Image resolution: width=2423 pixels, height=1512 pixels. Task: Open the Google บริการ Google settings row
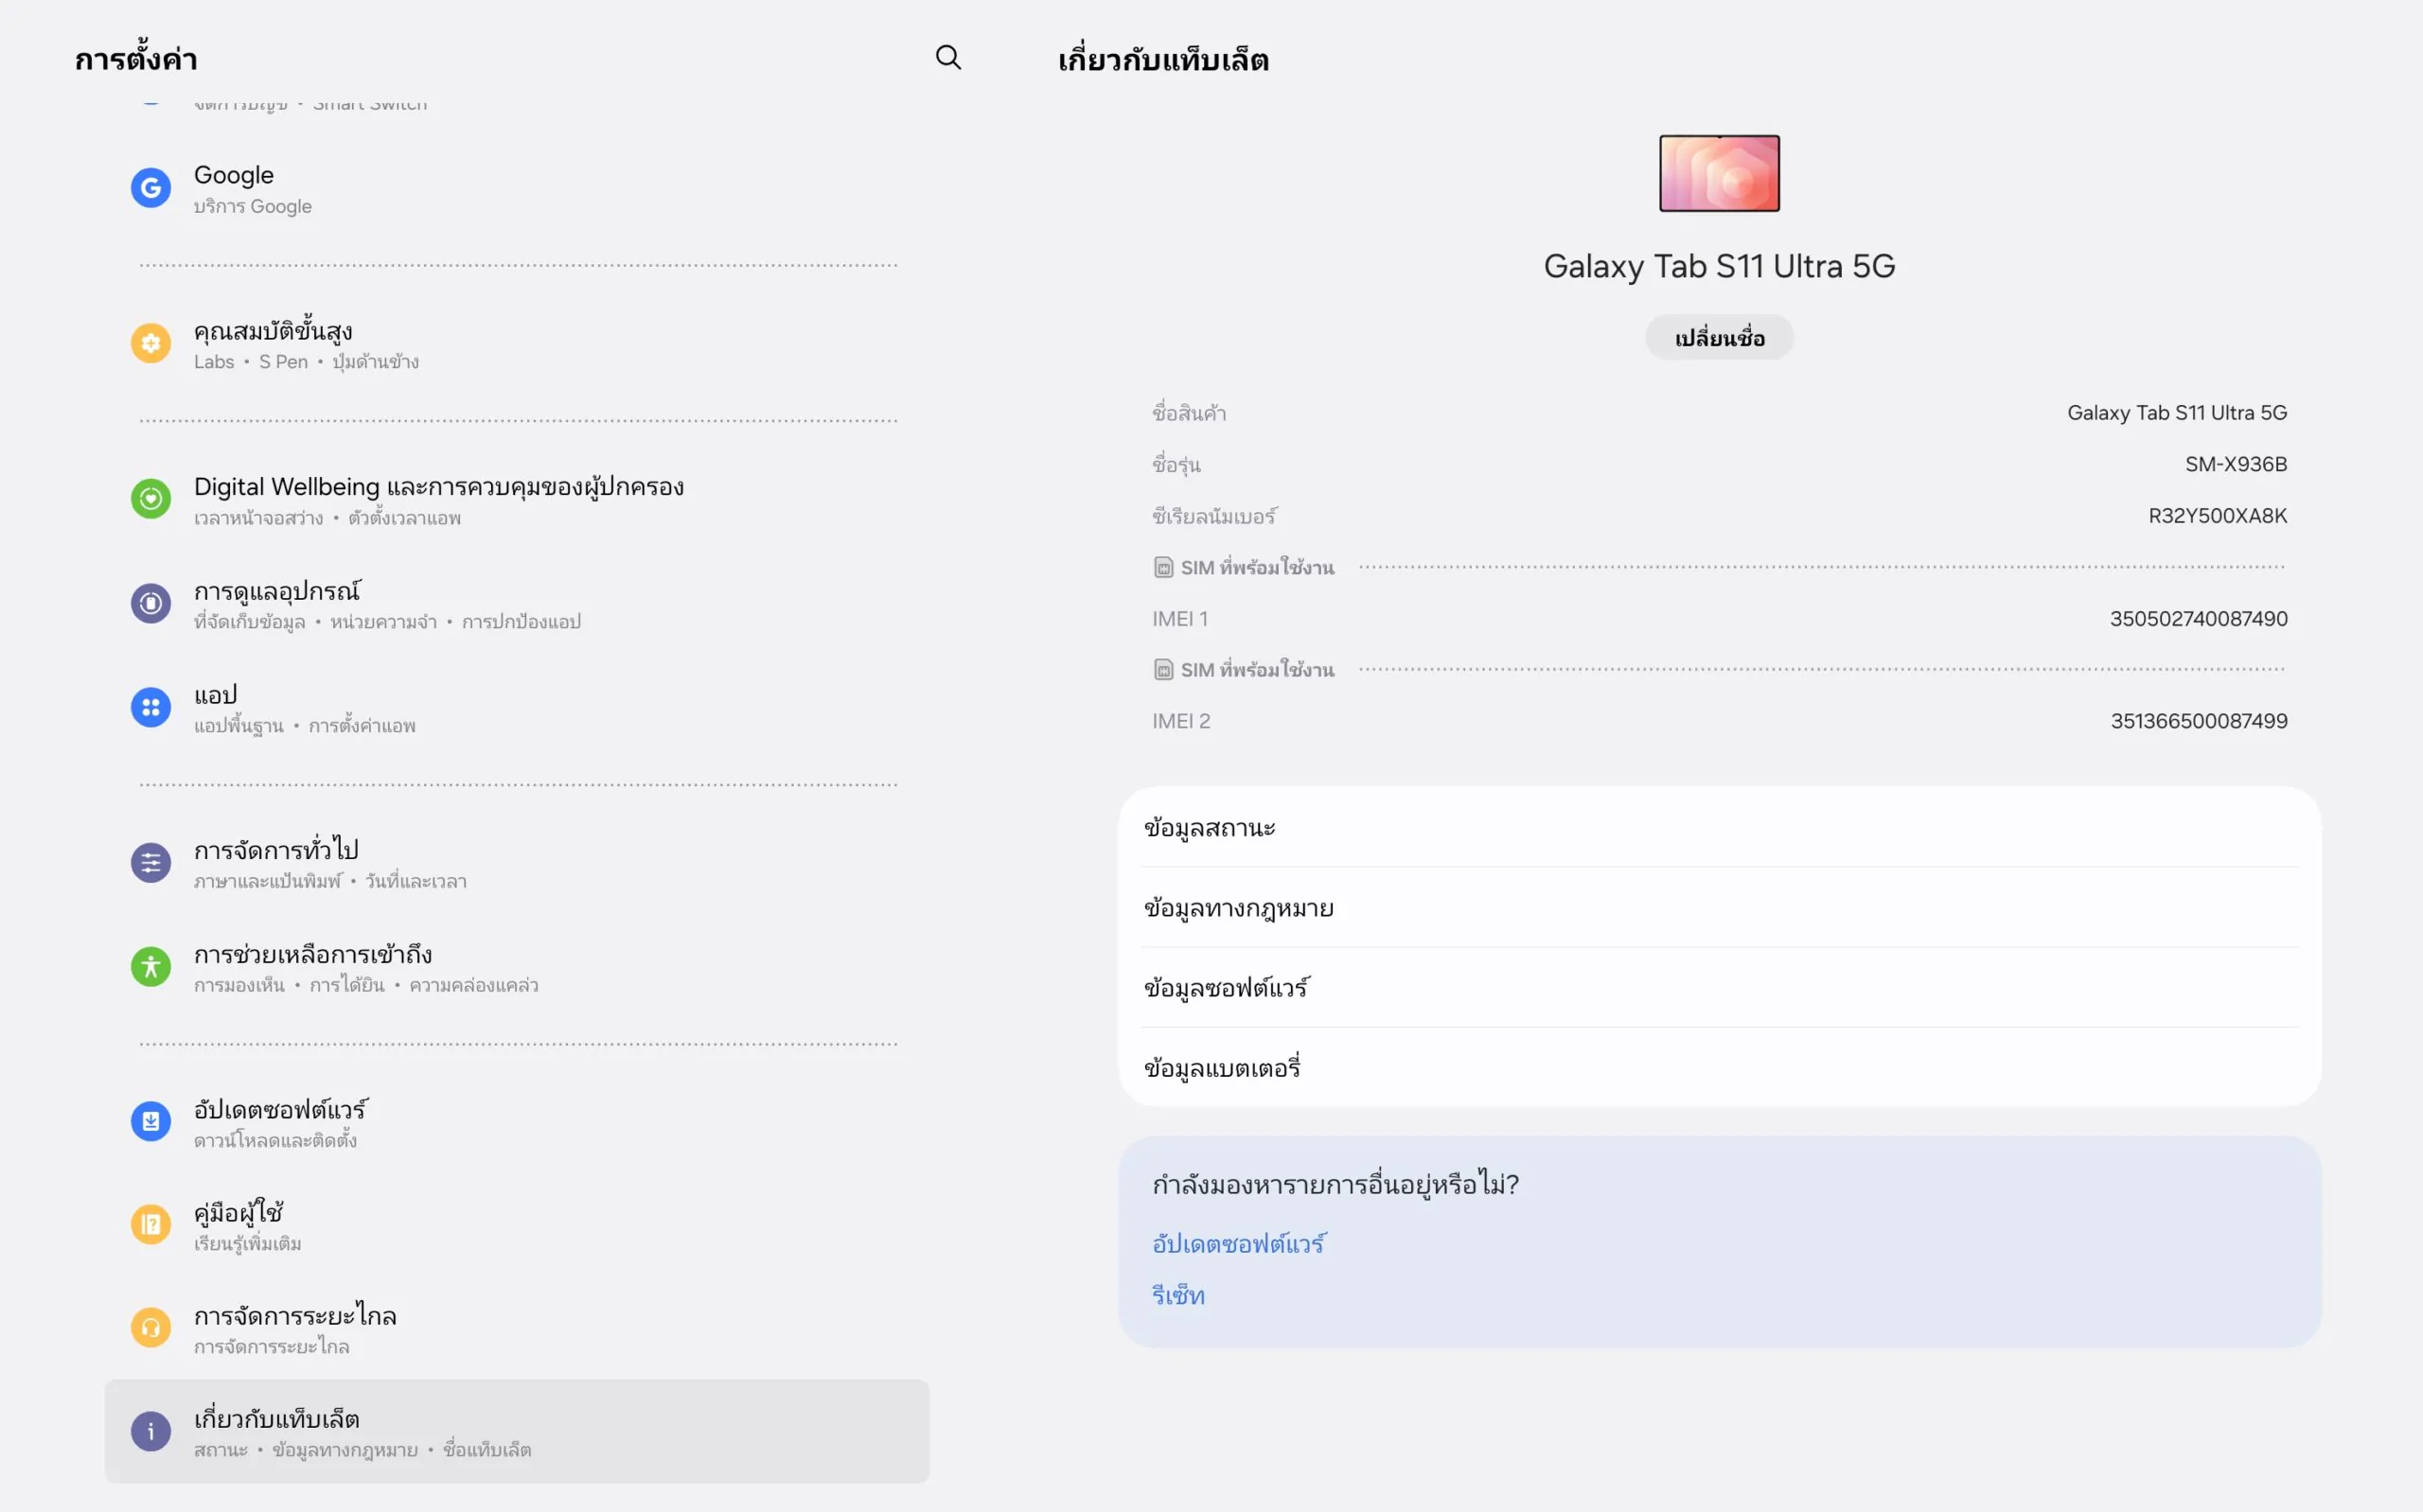[x=517, y=187]
